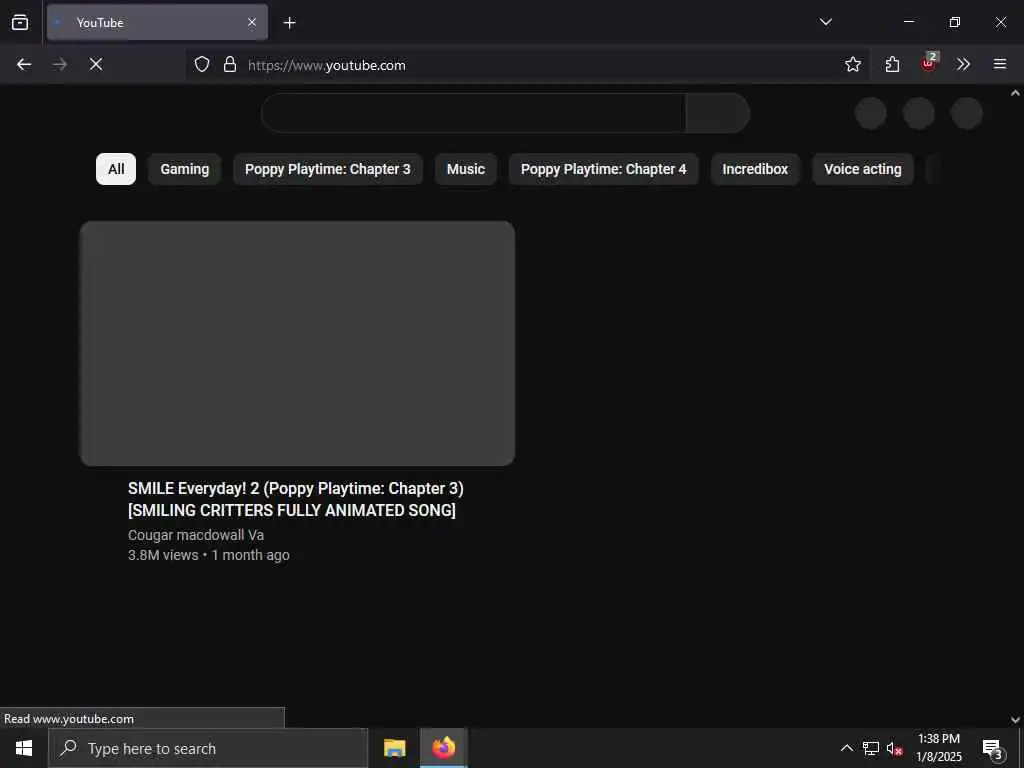Restore down the Firefox window
Viewport: 1024px width, 768px height.
(954, 22)
